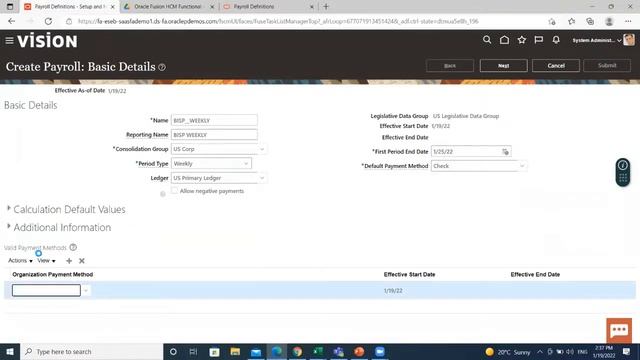The width and height of the screenshot is (640, 360).
Task: Click the Windows taskbar search box
Action: click(92, 351)
